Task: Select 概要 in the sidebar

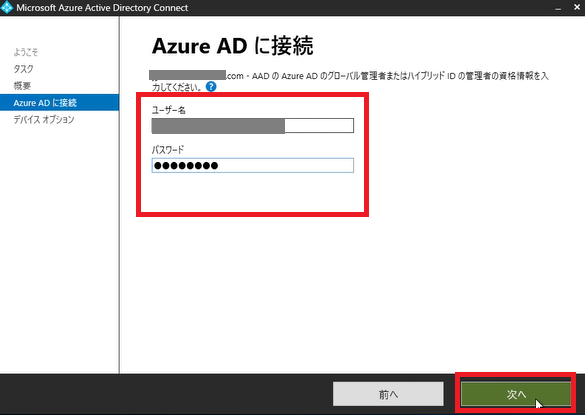Action: point(22,86)
